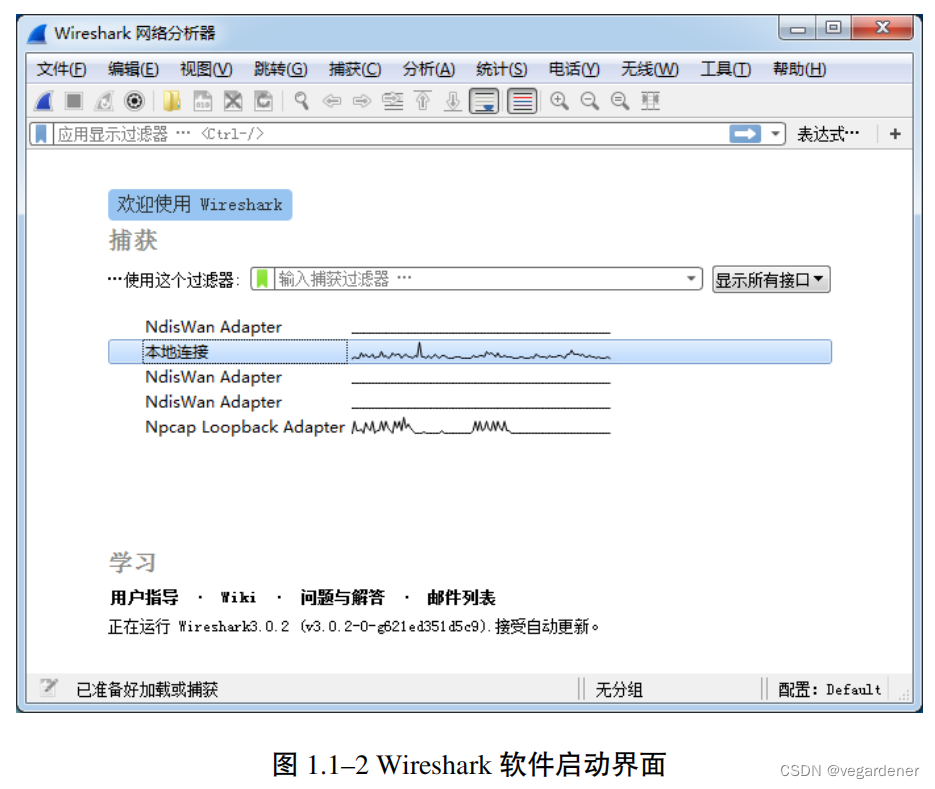The height and width of the screenshot is (789, 935).
Task: Click the green capture filter bookmark
Action: tap(262, 279)
